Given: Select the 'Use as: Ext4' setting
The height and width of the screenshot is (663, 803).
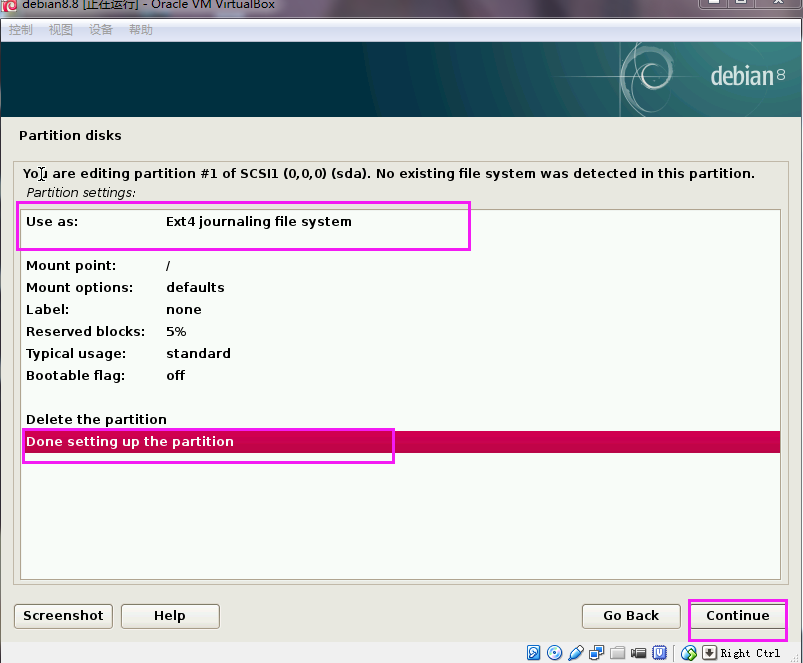Looking at the screenshot, I should coord(188,222).
